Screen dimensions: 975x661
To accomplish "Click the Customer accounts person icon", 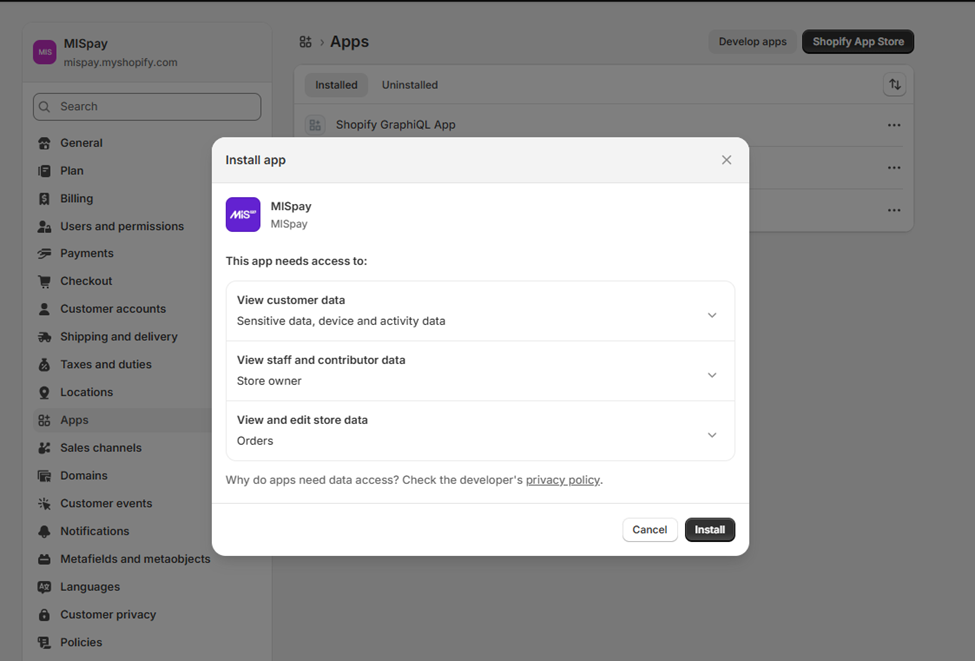I will (x=44, y=309).
